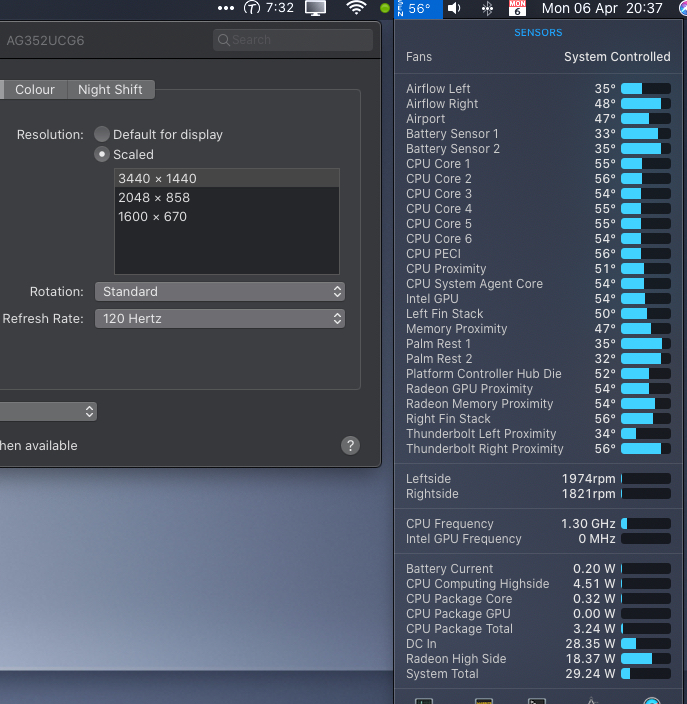Select the CPU Core 1 row
The height and width of the screenshot is (704, 687).
[538, 164]
